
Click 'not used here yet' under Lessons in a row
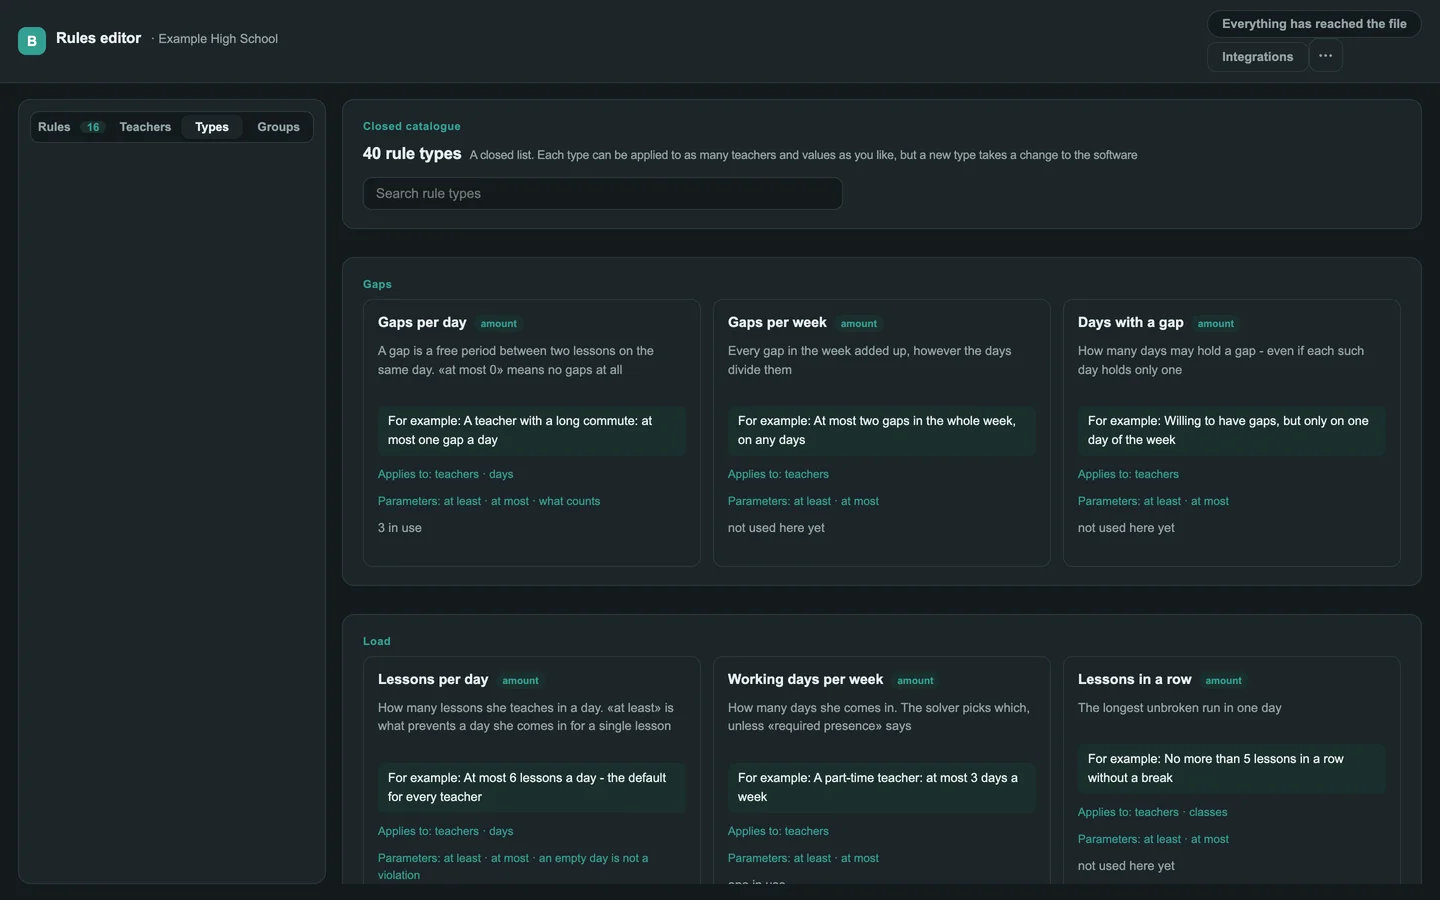point(1126,866)
